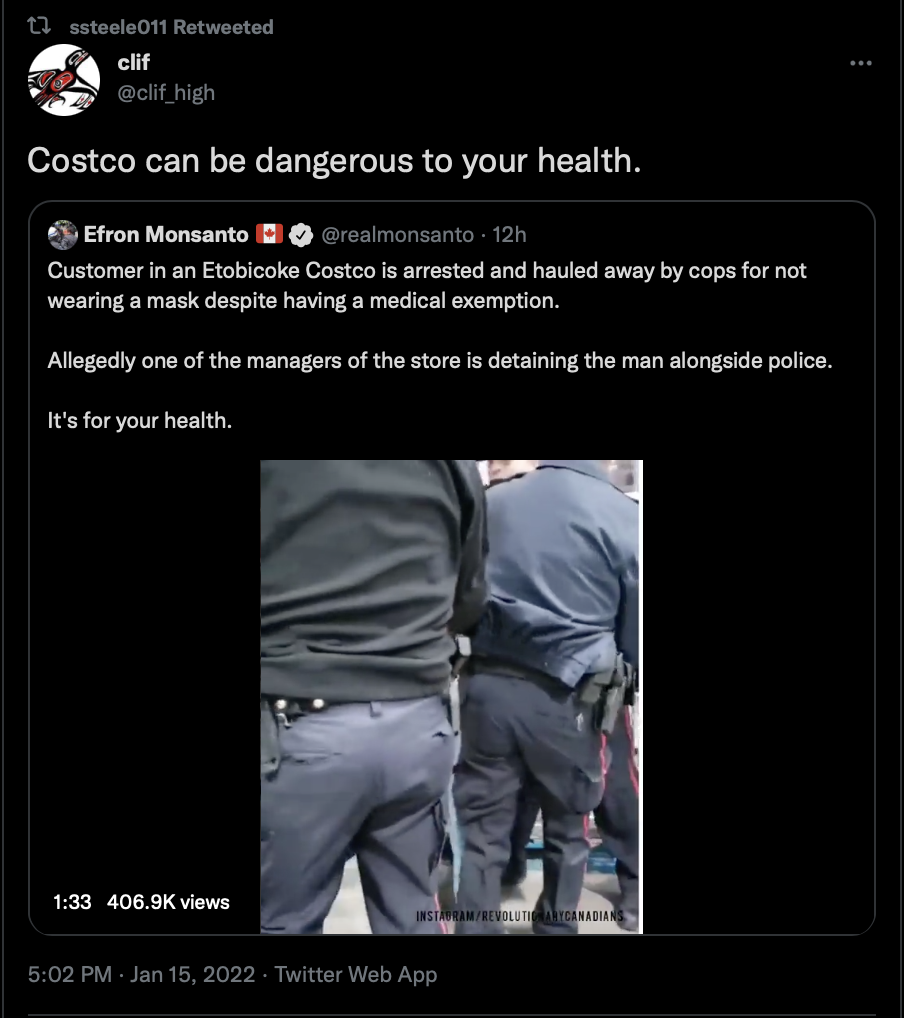Click the Instagram/RevolutionaryCanadians watermark
Screen dimensions: 904x1018
[520, 916]
